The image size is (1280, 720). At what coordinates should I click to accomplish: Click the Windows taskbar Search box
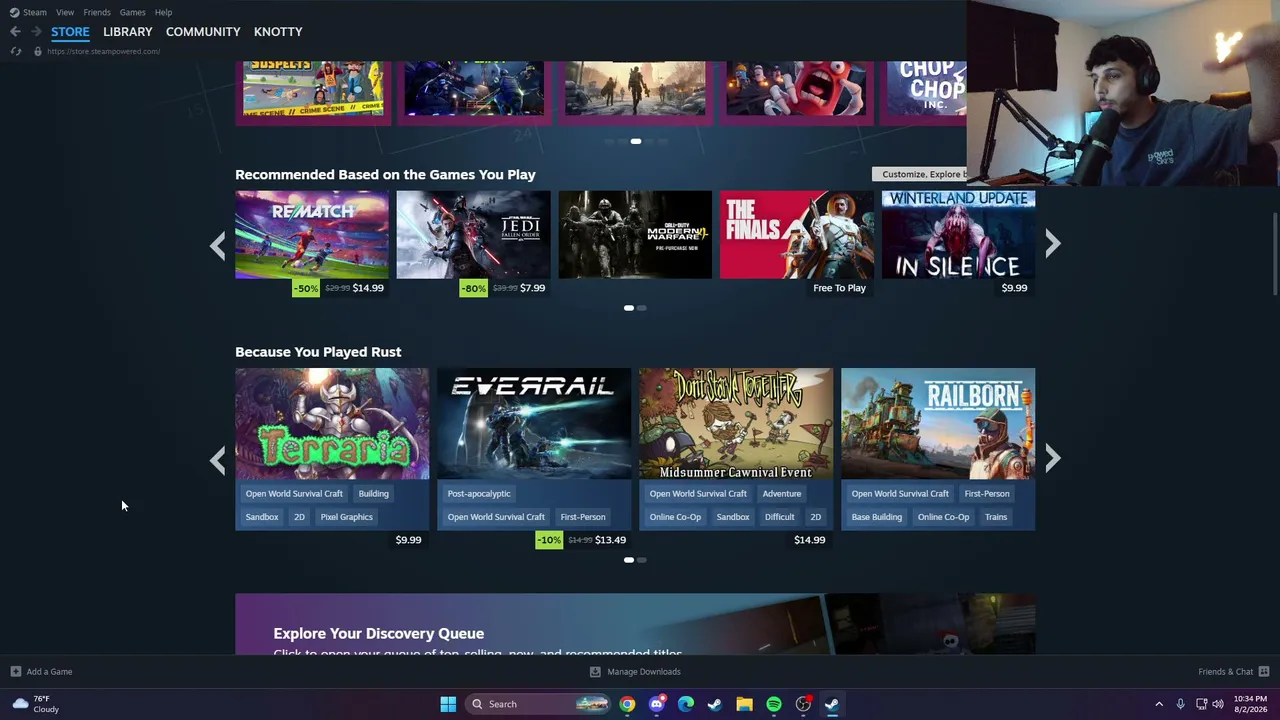pos(537,704)
